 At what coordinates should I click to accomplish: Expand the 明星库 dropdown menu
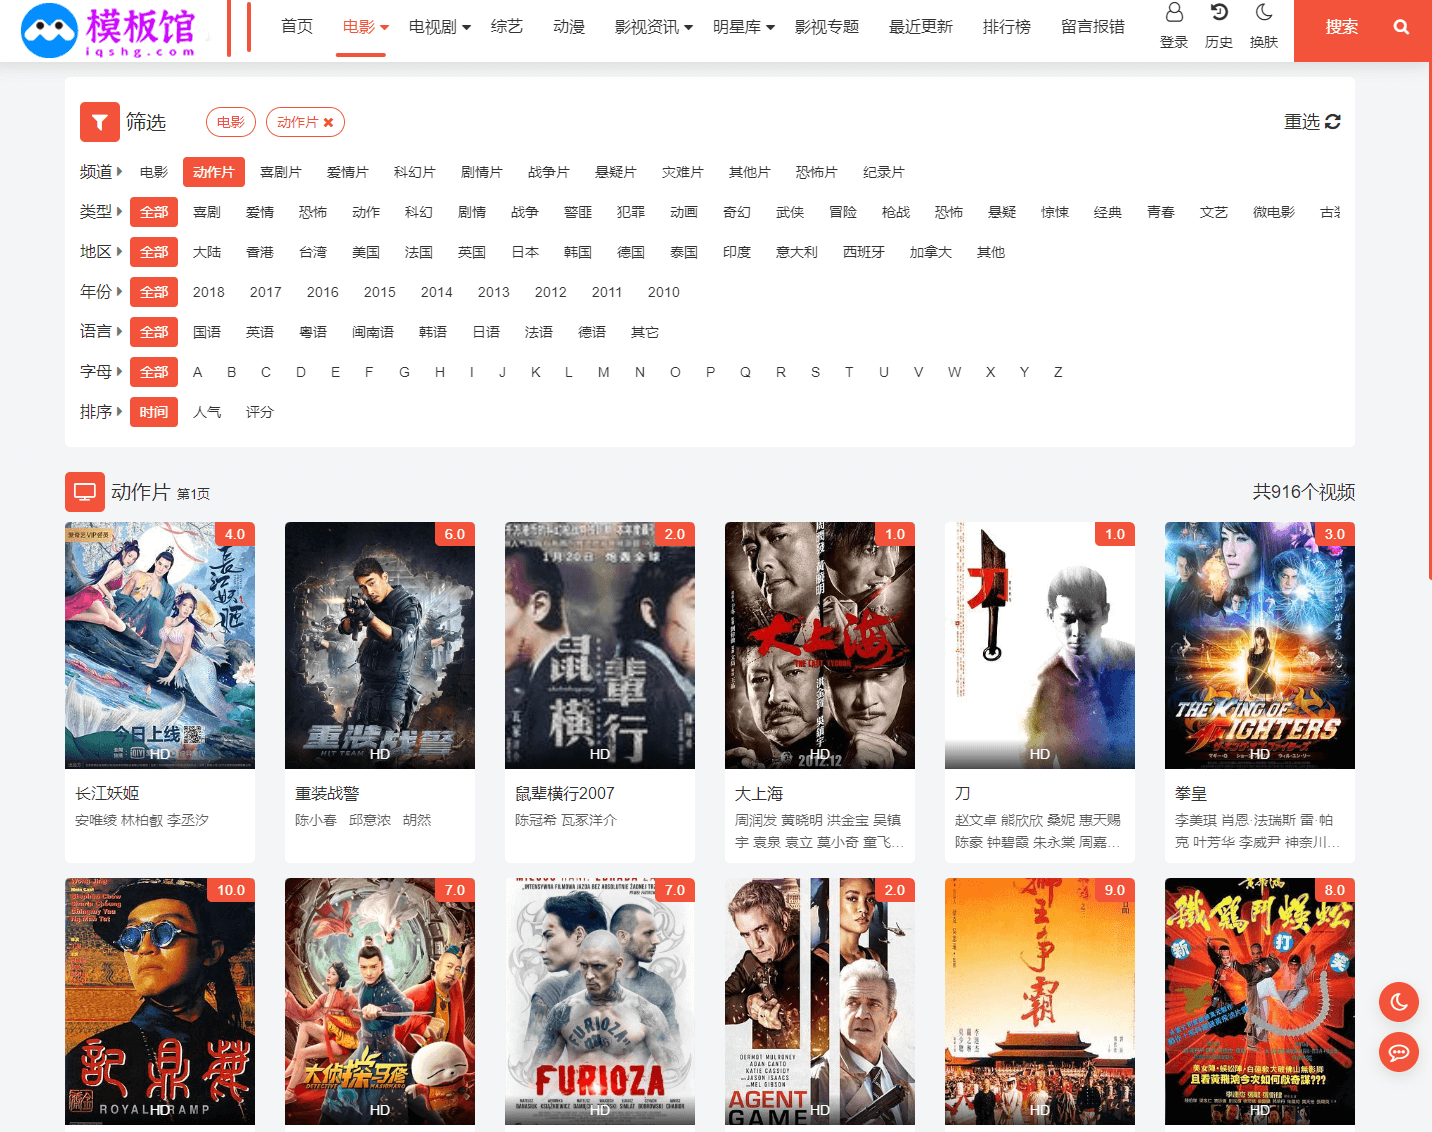click(743, 27)
